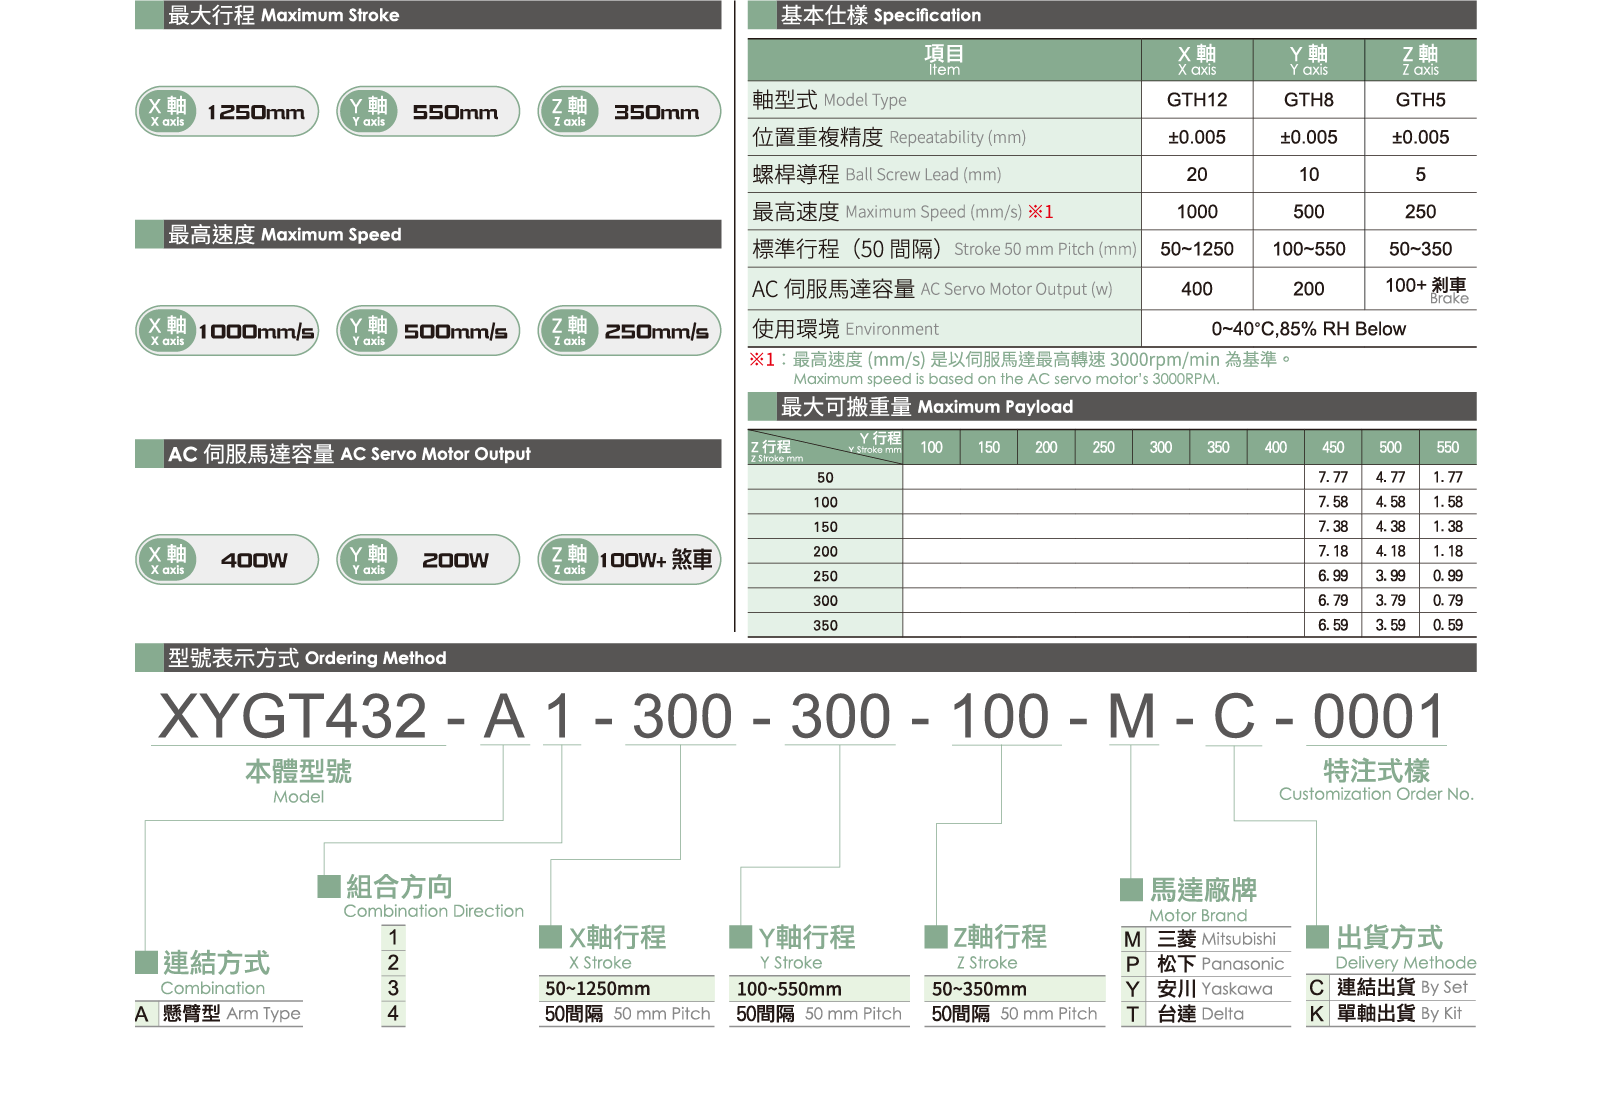Click the Z axis badge beside 350mm

568,111
